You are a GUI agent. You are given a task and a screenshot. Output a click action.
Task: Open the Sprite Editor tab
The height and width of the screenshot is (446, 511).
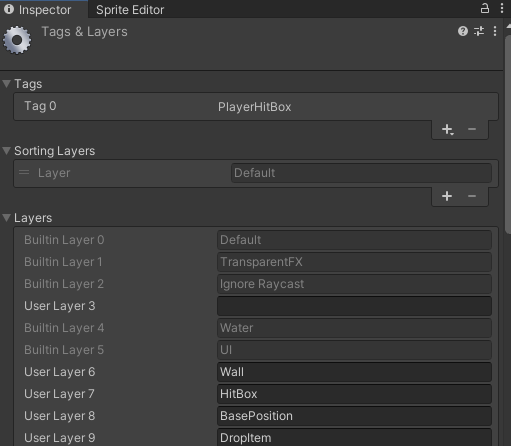point(130,10)
